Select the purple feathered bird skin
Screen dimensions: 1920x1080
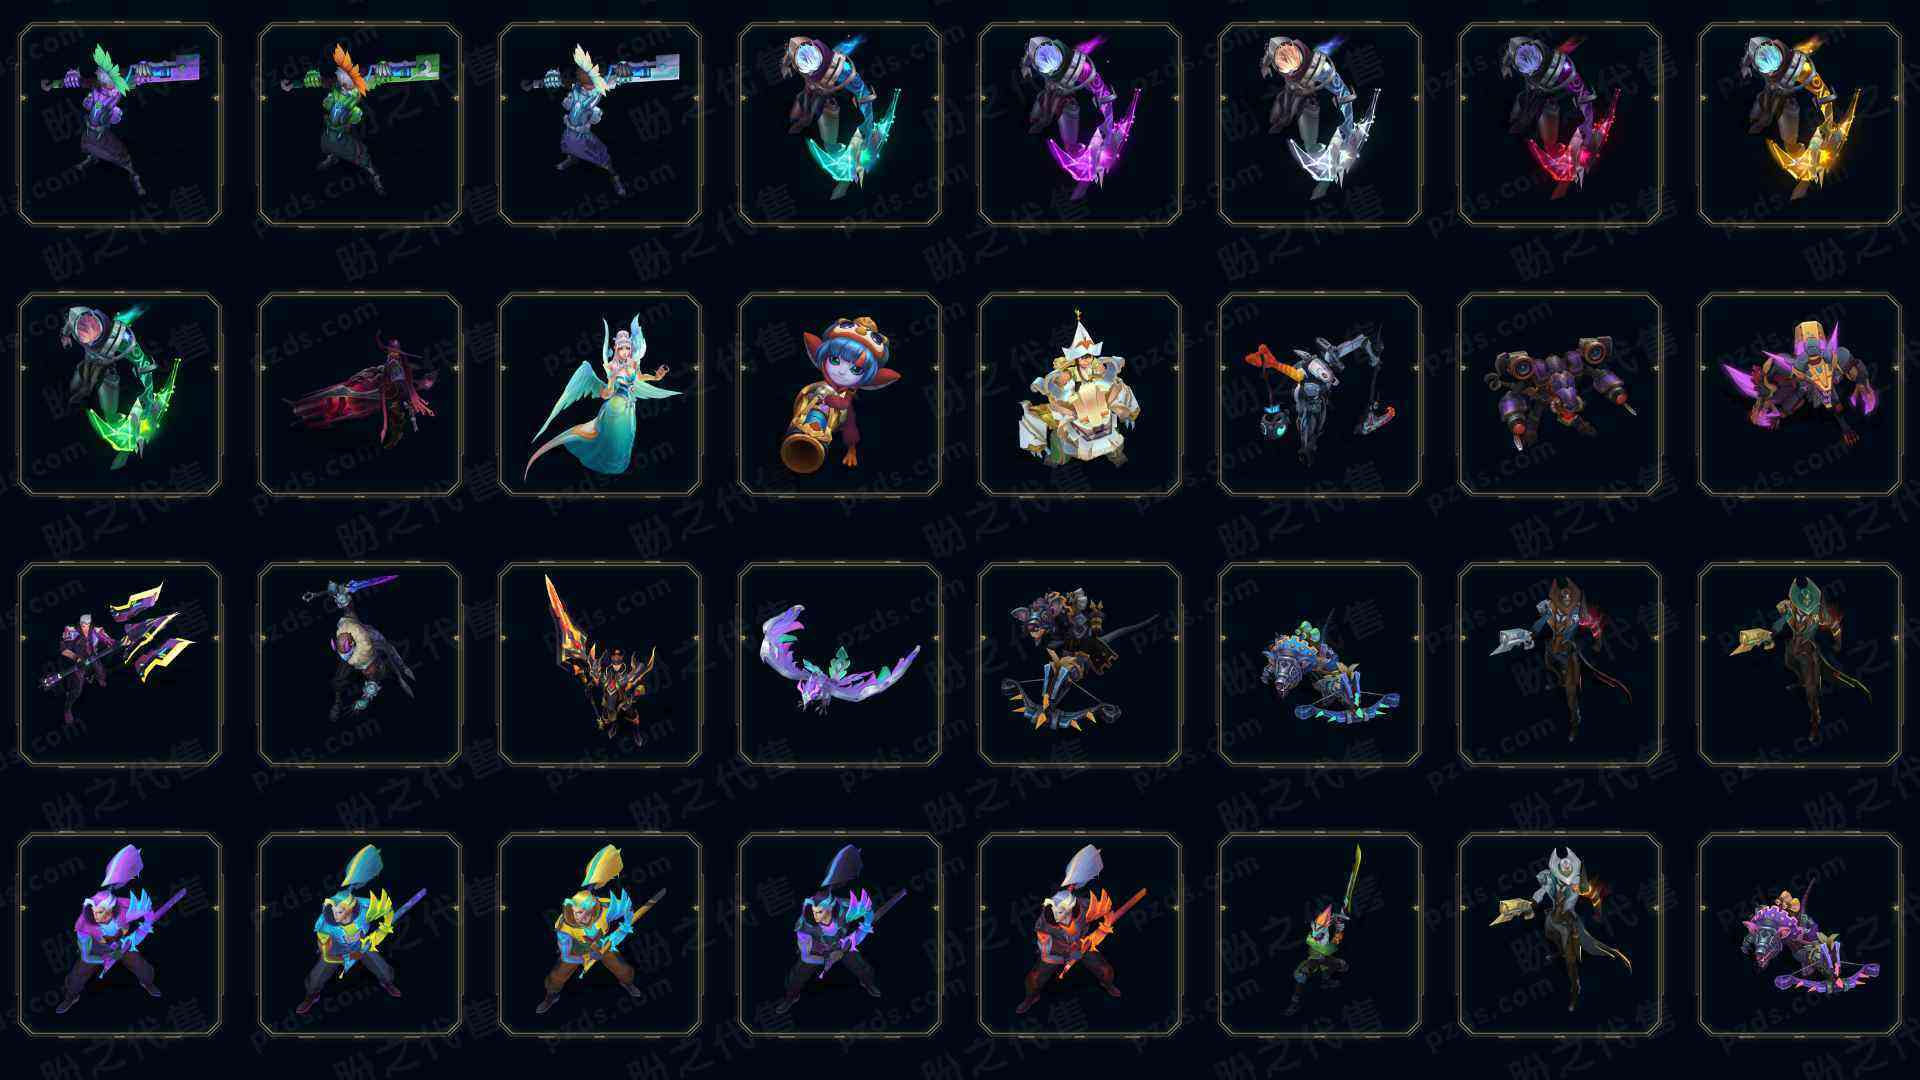tap(840, 664)
